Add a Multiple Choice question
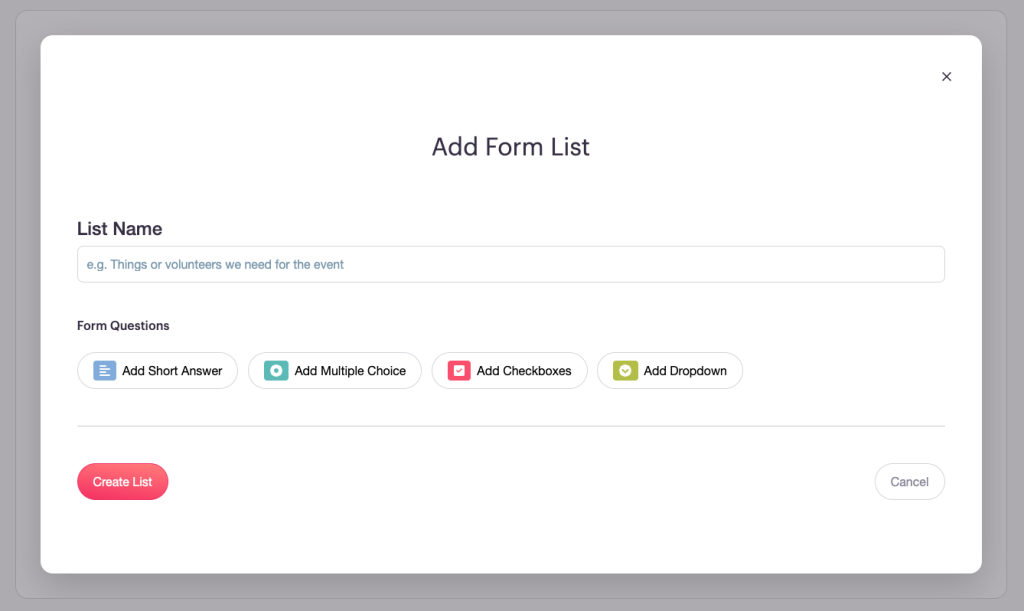This screenshot has width=1024, height=611. [x=334, y=370]
